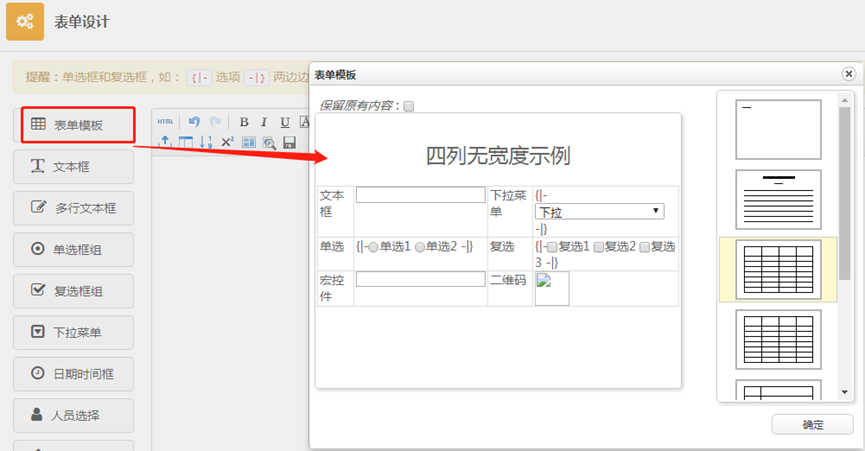Click the {|- code tag in reminder
This screenshot has width=865, height=451.
tap(199, 78)
